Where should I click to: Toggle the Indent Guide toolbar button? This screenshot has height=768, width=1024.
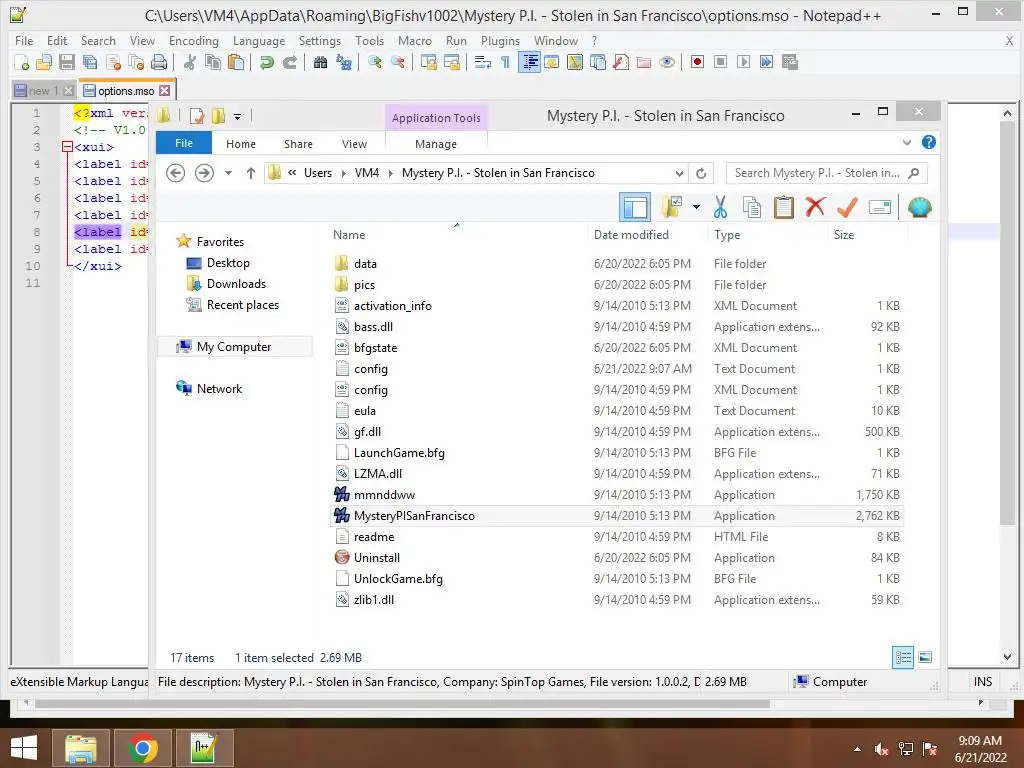point(530,62)
